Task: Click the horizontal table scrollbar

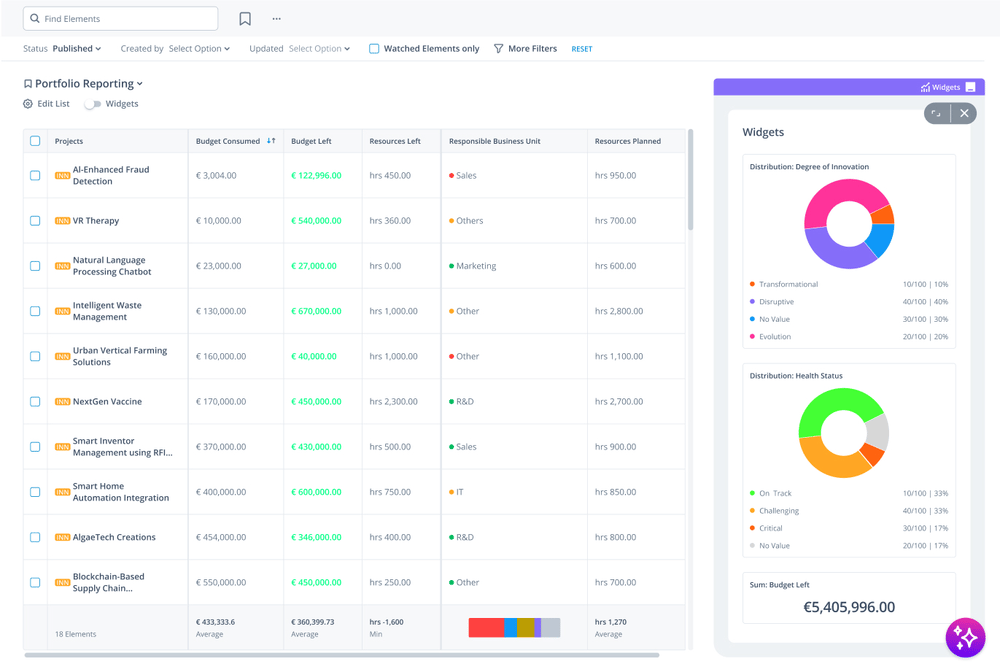Action: coord(342,655)
